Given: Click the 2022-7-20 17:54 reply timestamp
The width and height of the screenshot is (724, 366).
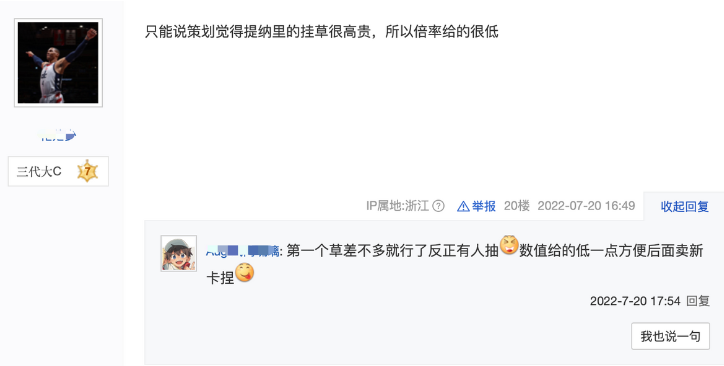Looking at the screenshot, I should pos(635,301).
